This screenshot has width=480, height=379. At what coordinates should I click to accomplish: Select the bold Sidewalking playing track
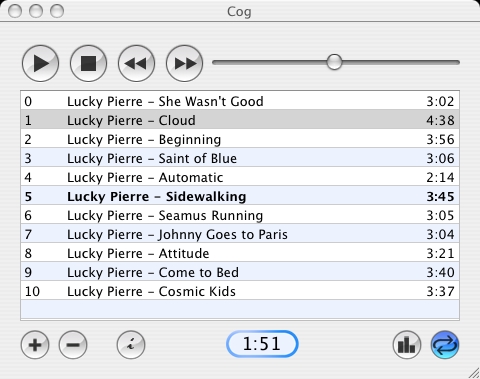pyautogui.click(x=240, y=196)
